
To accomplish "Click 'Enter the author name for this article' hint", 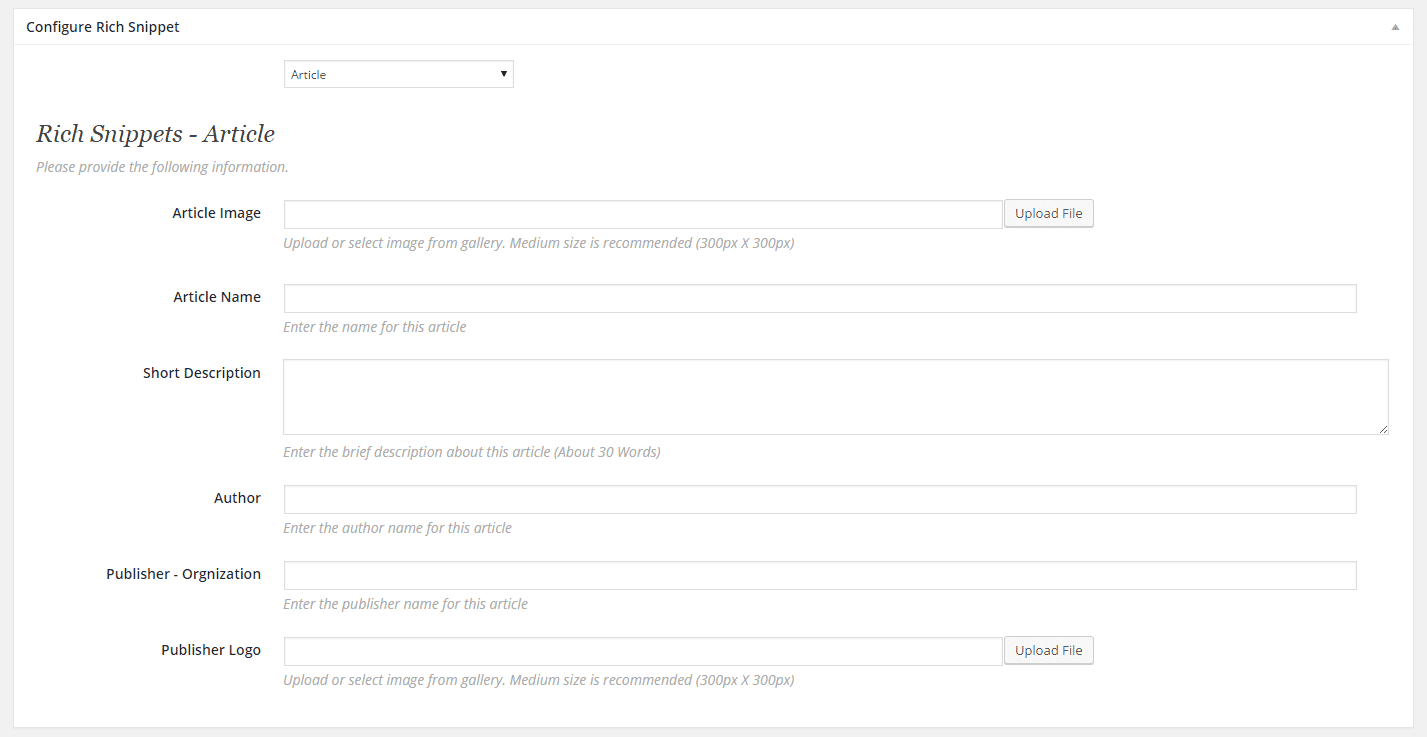I will point(397,528).
